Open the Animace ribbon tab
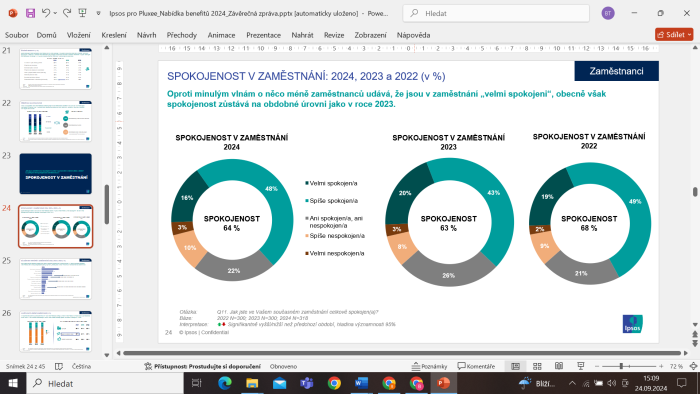 221,35
